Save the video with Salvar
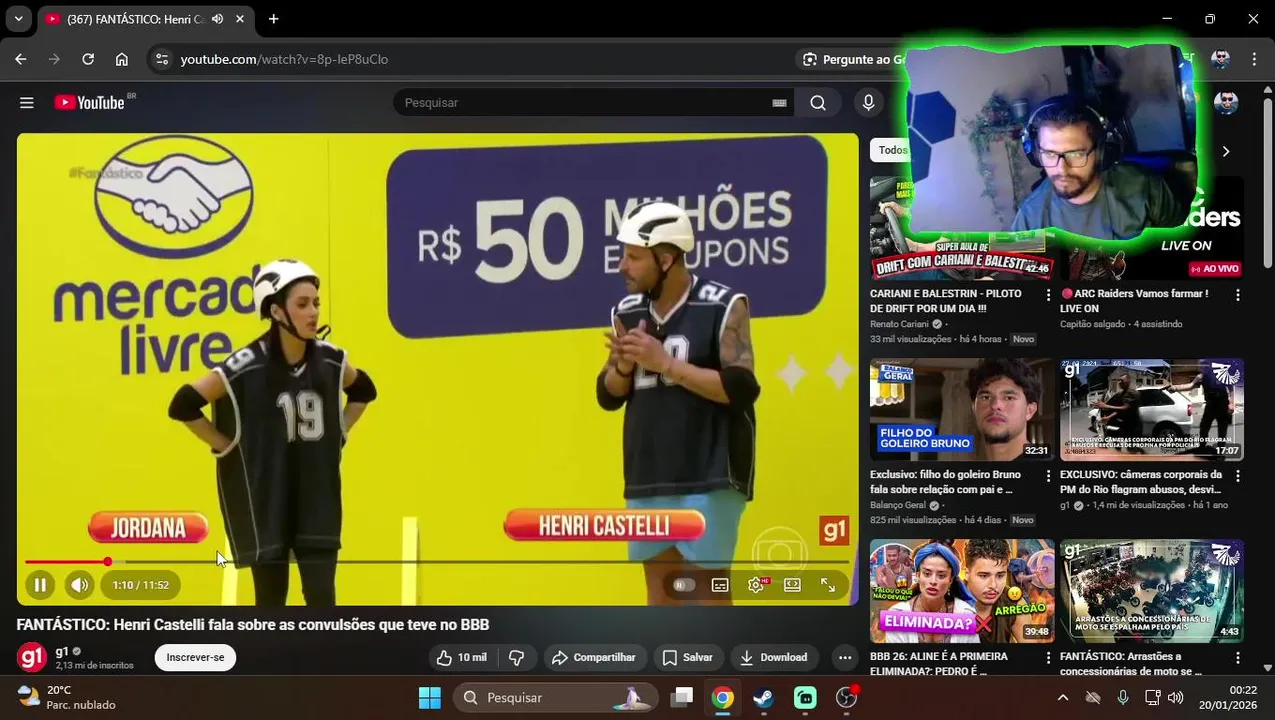The width and height of the screenshot is (1275, 720). click(688, 657)
